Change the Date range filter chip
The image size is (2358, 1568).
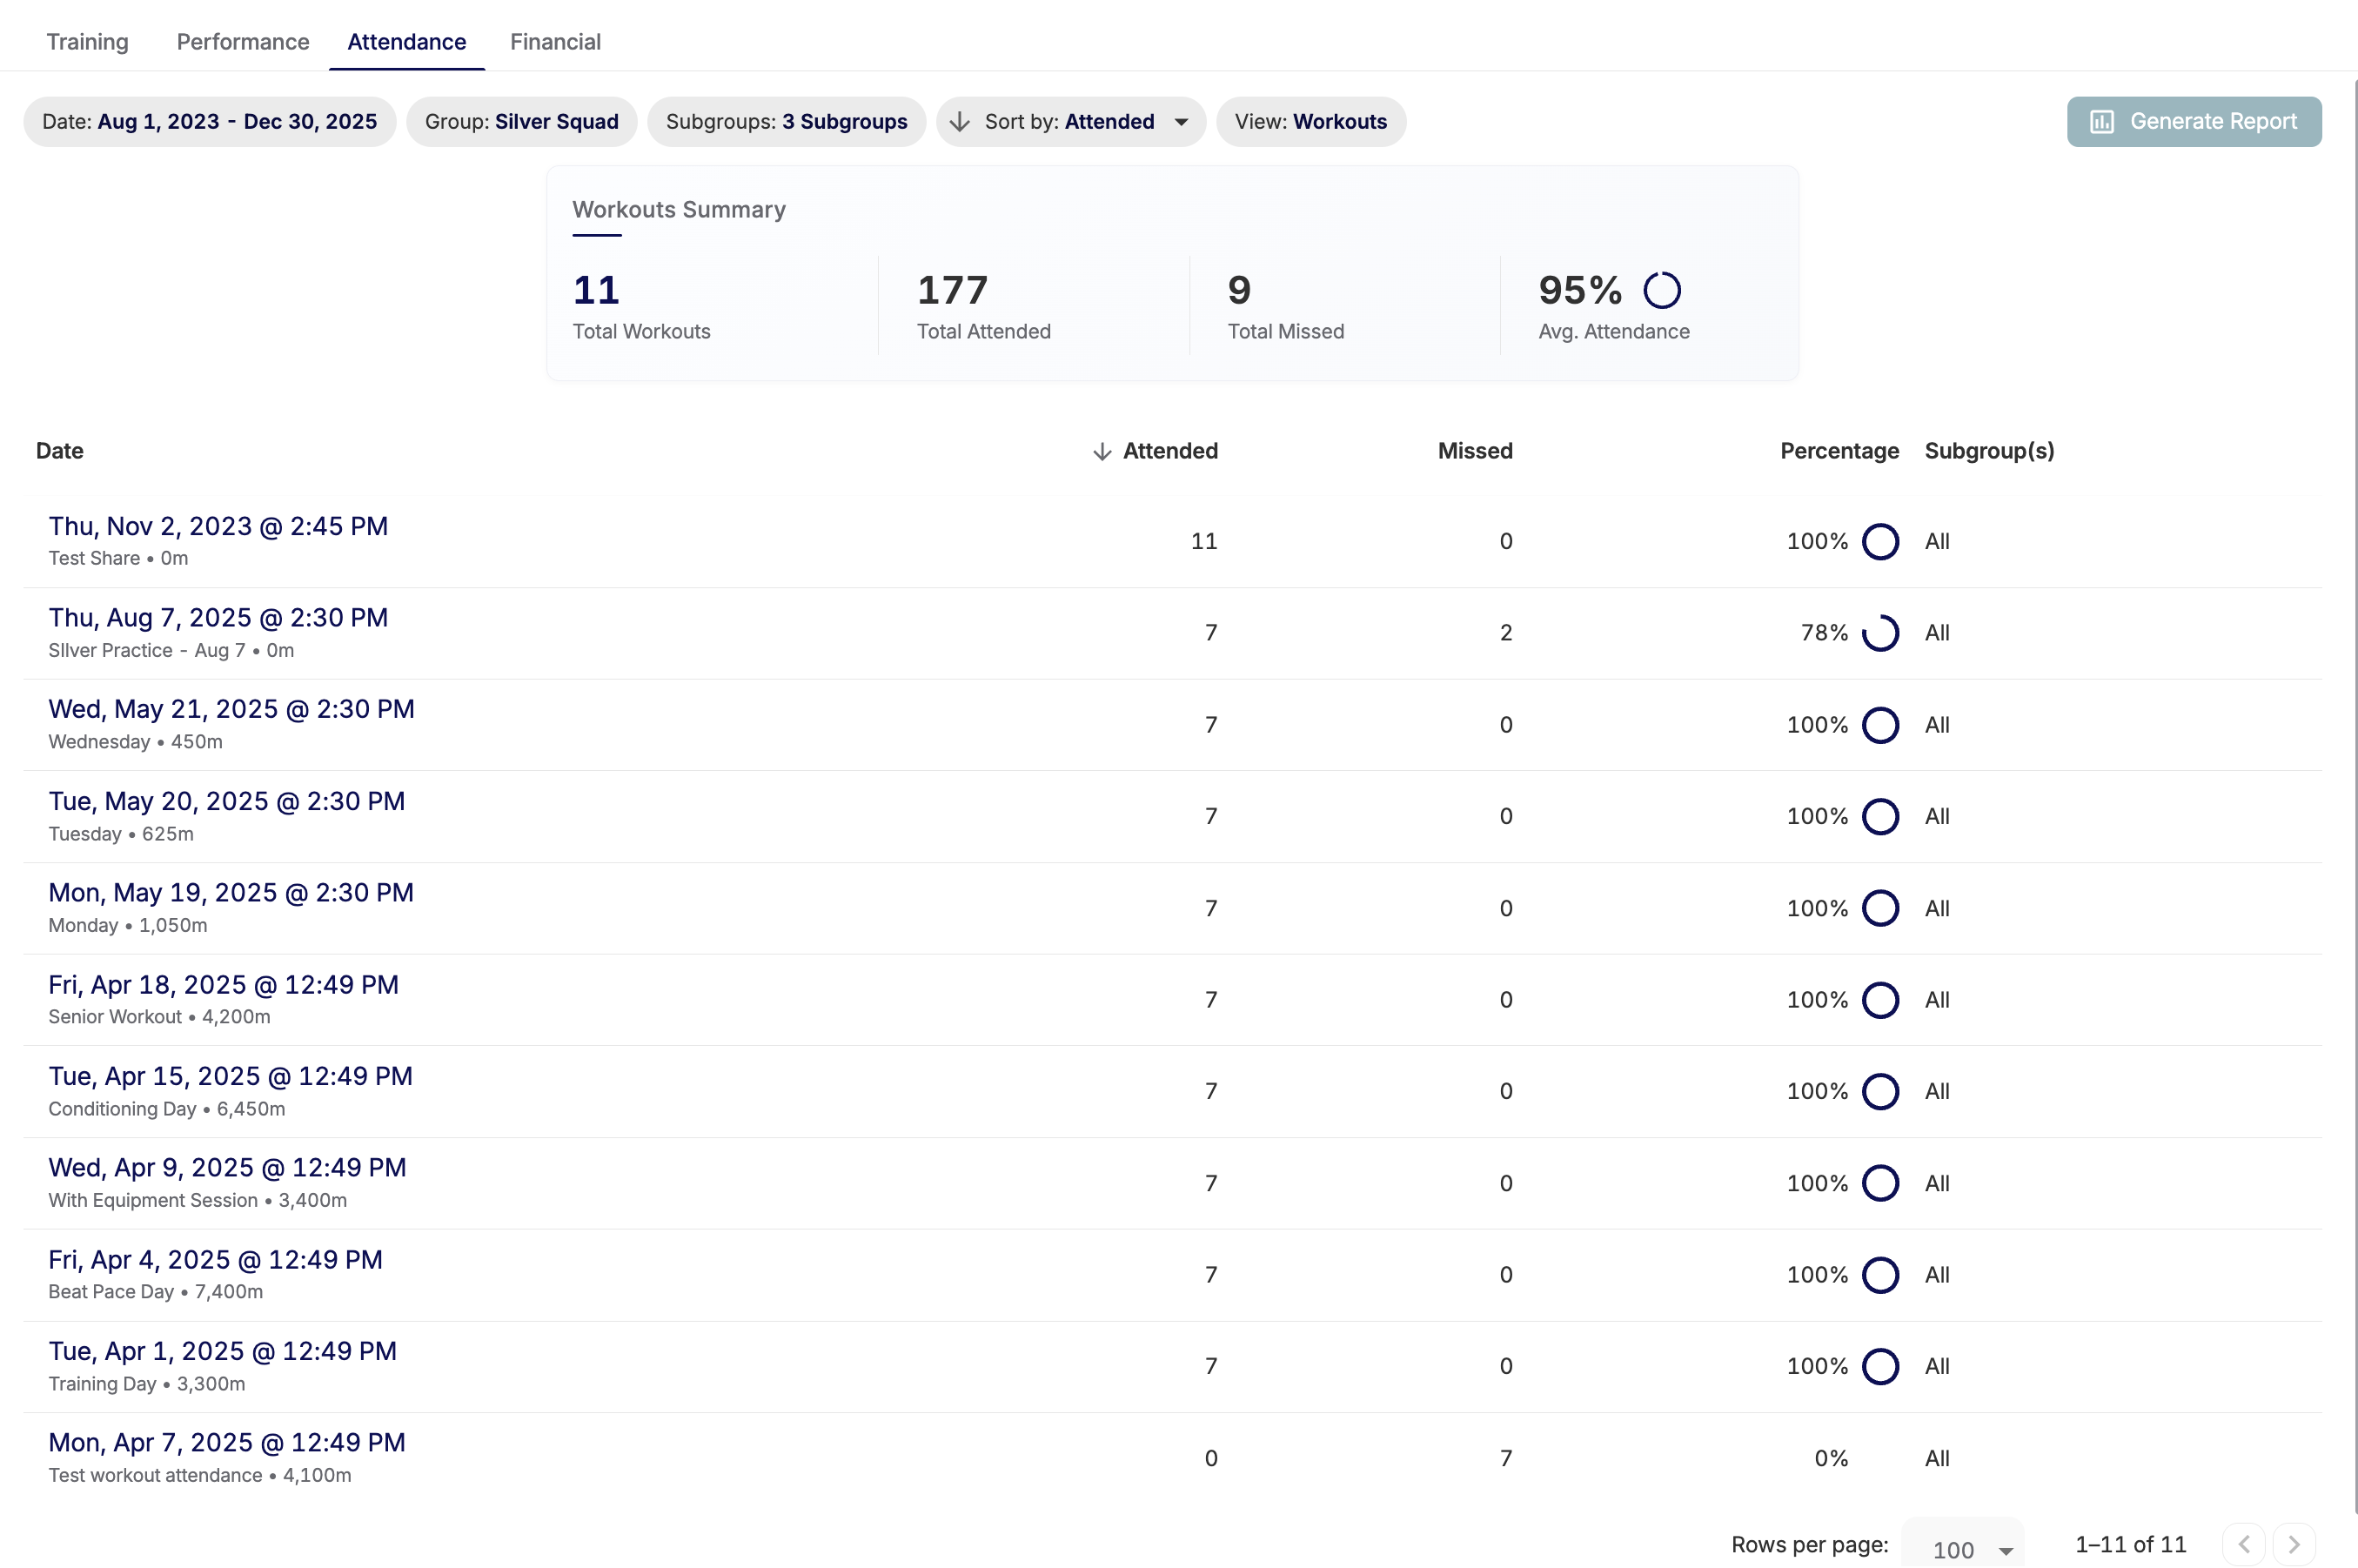pyautogui.click(x=209, y=122)
